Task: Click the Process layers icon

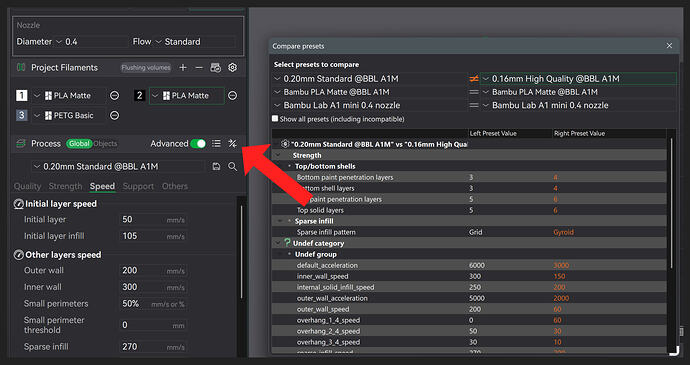Action: 21,144
